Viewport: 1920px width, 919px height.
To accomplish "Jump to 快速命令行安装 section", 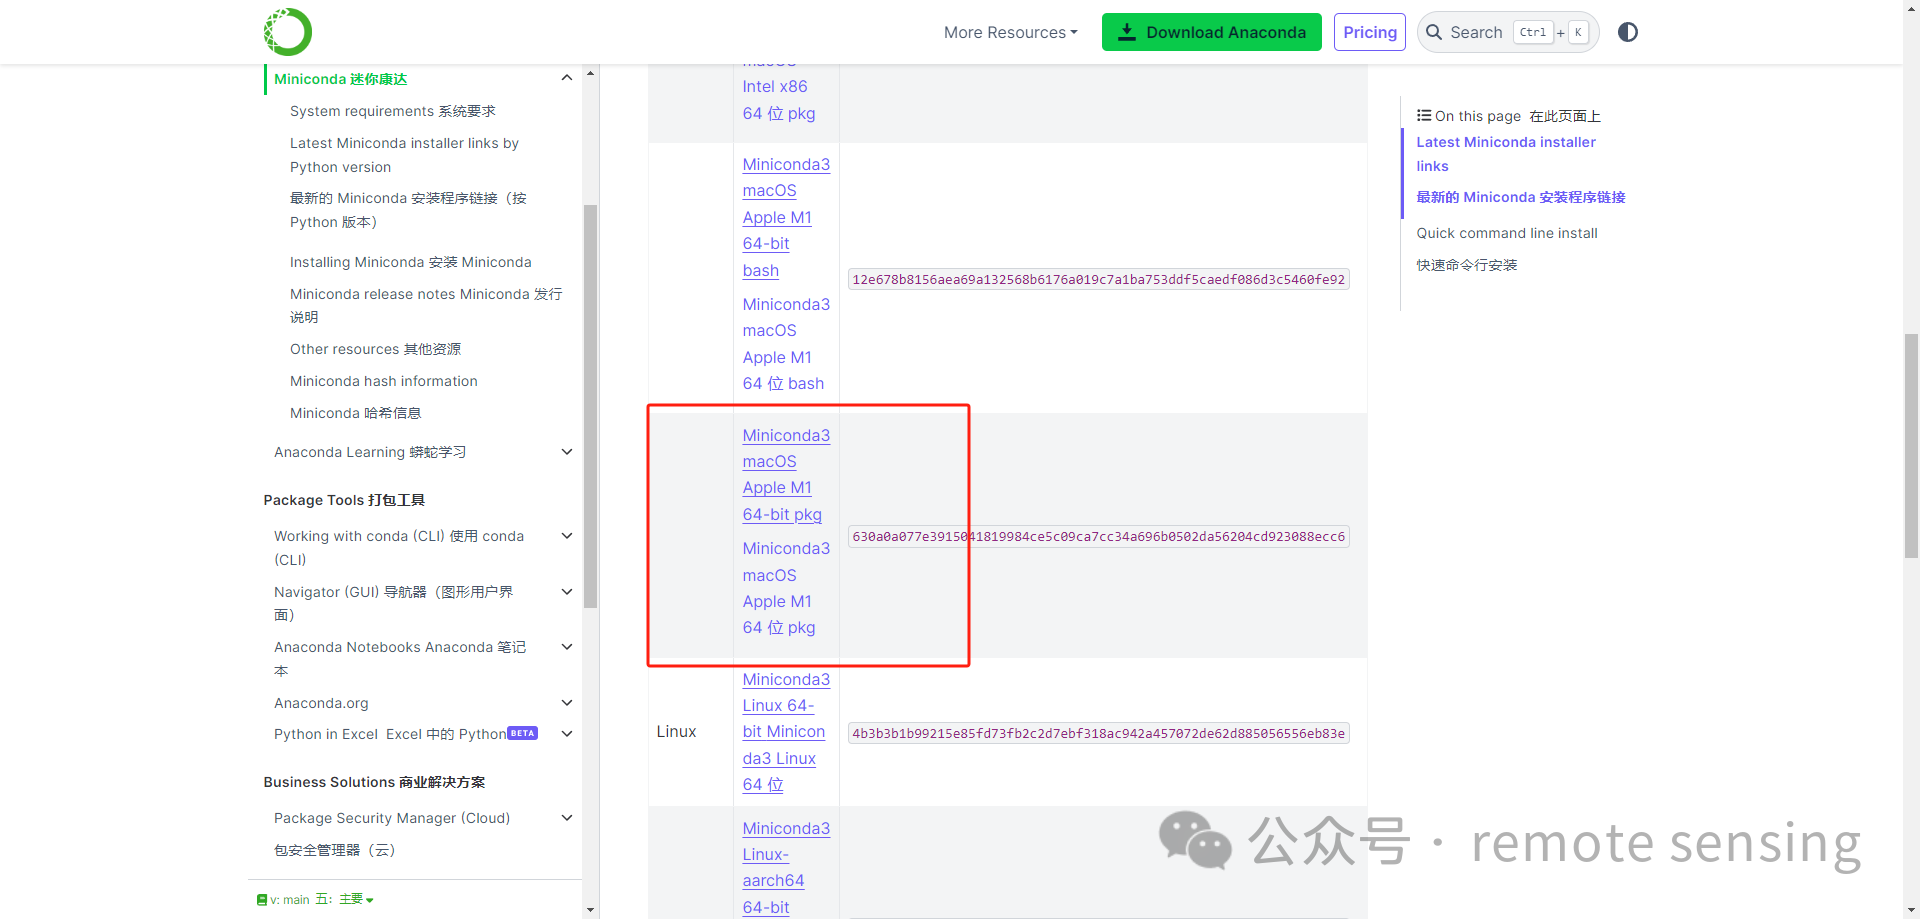I will pyautogui.click(x=1466, y=265).
